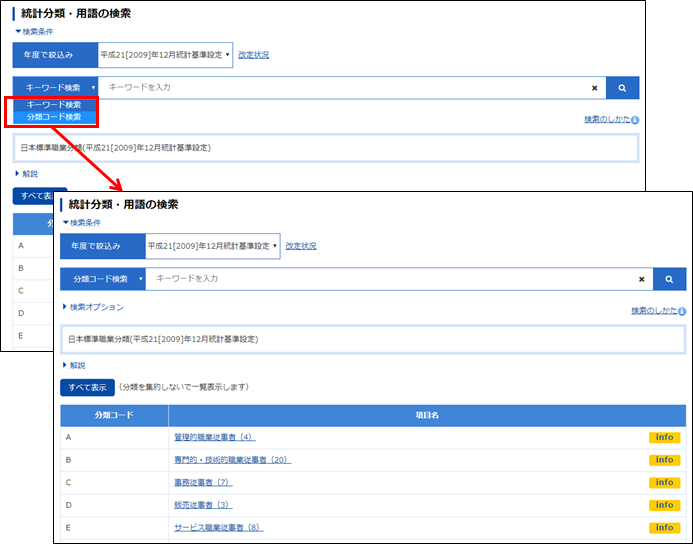Click the すべて表示 button in the lower panel
This screenshot has width=693, height=544.
tap(87, 387)
